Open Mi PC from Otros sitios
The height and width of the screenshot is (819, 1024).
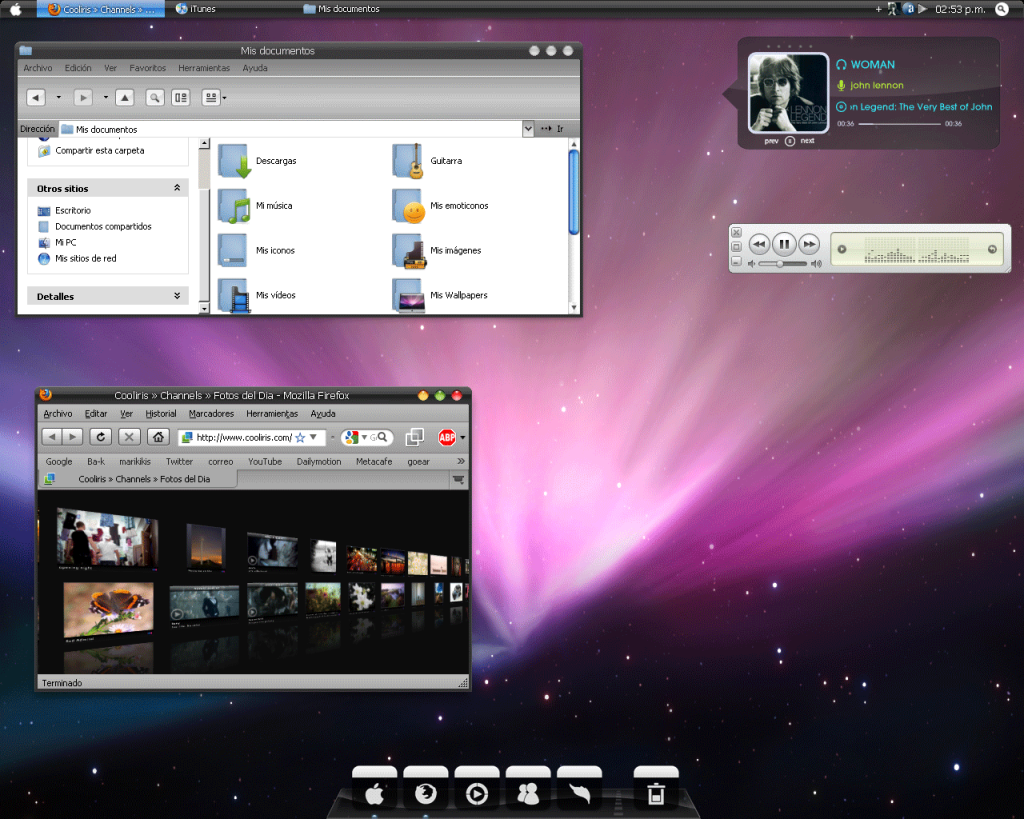click(x=65, y=242)
